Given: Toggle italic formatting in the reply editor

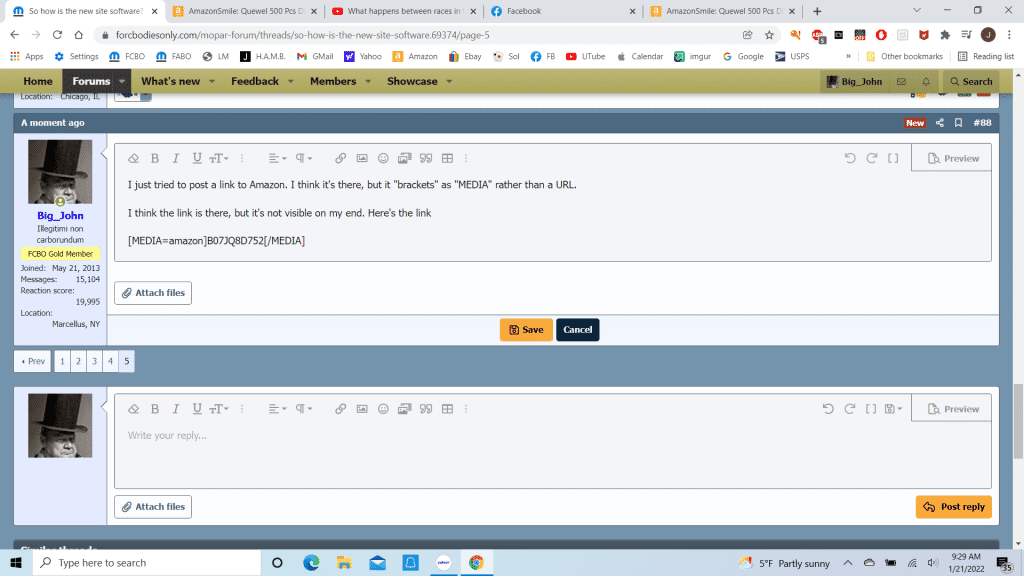Looking at the screenshot, I should (x=176, y=409).
